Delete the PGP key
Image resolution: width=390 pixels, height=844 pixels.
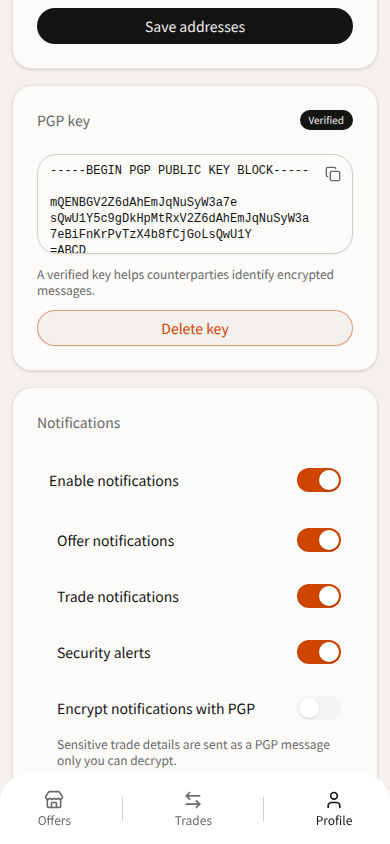point(195,328)
